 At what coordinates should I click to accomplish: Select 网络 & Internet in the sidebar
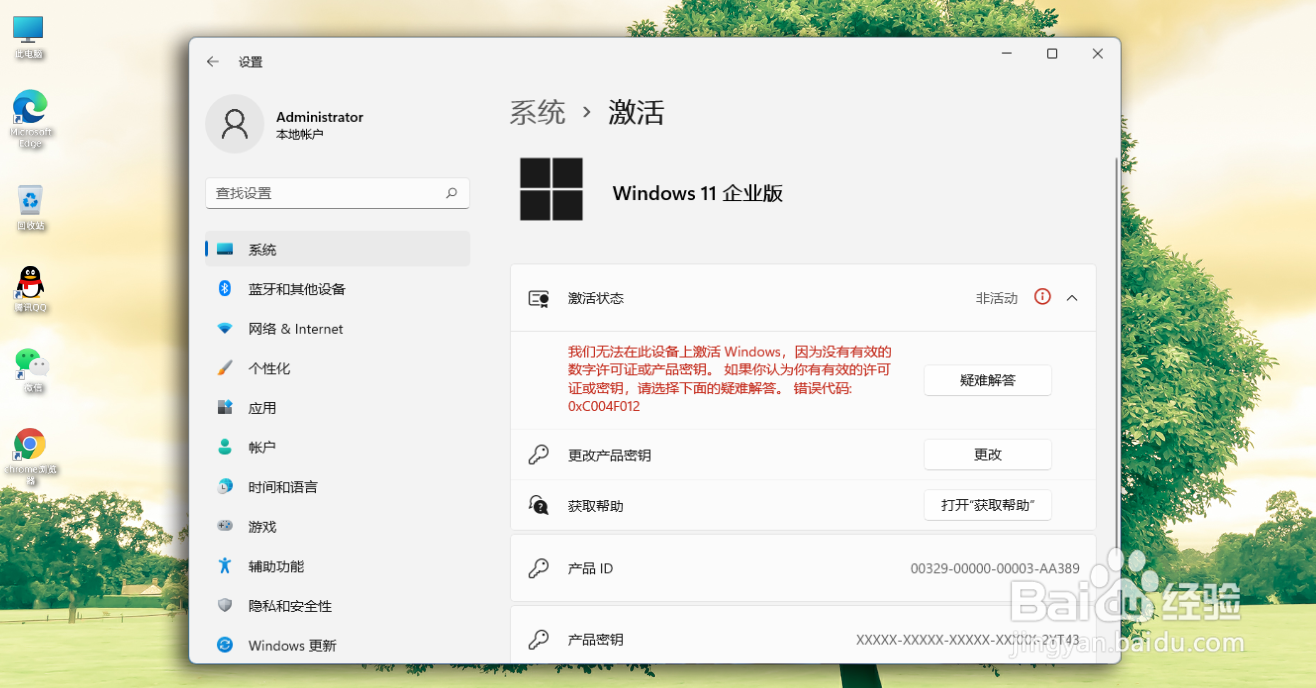[296, 329]
